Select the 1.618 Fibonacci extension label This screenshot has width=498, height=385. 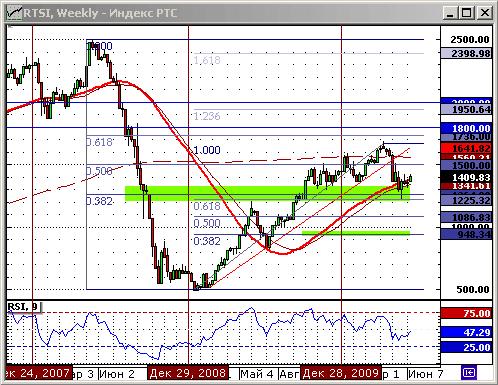(x=207, y=60)
